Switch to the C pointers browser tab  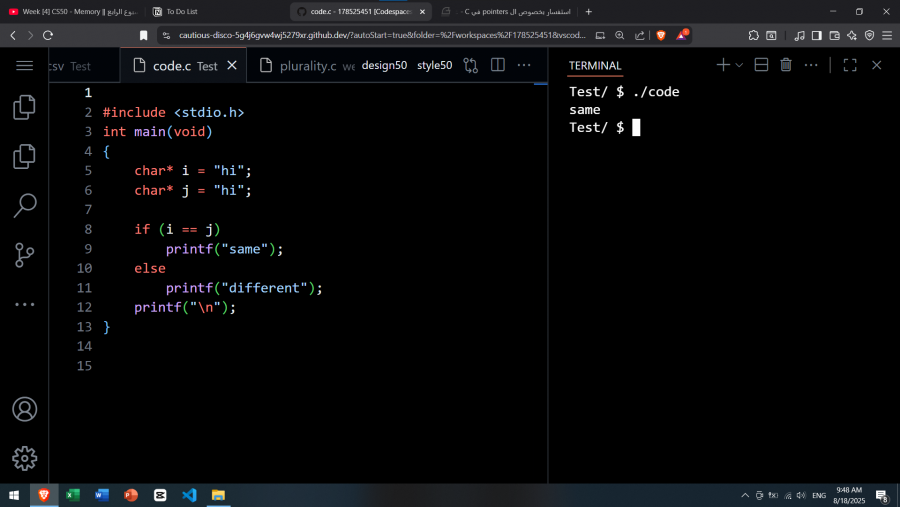[x=506, y=11]
